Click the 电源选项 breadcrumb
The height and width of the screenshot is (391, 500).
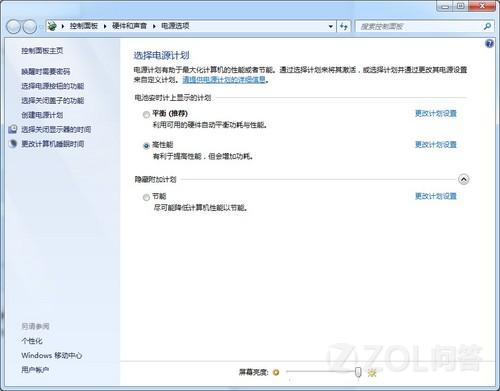175,26
